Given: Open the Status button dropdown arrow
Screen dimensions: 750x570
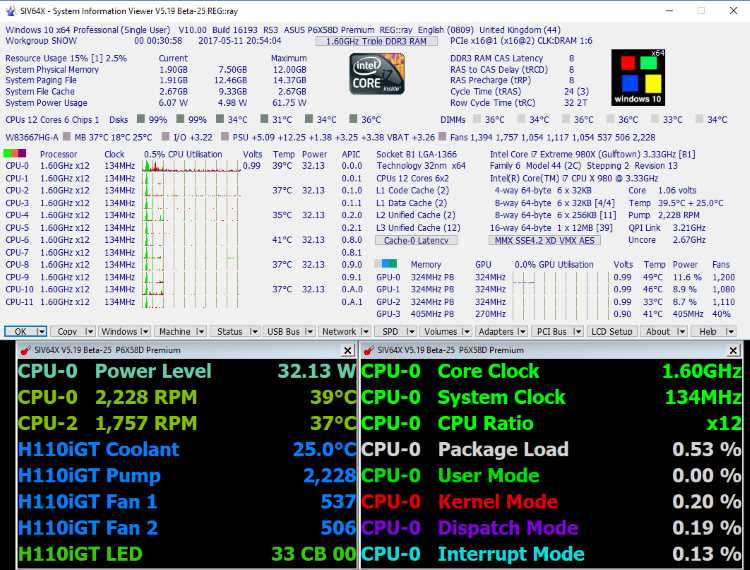Looking at the screenshot, I should [x=254, y=331].
